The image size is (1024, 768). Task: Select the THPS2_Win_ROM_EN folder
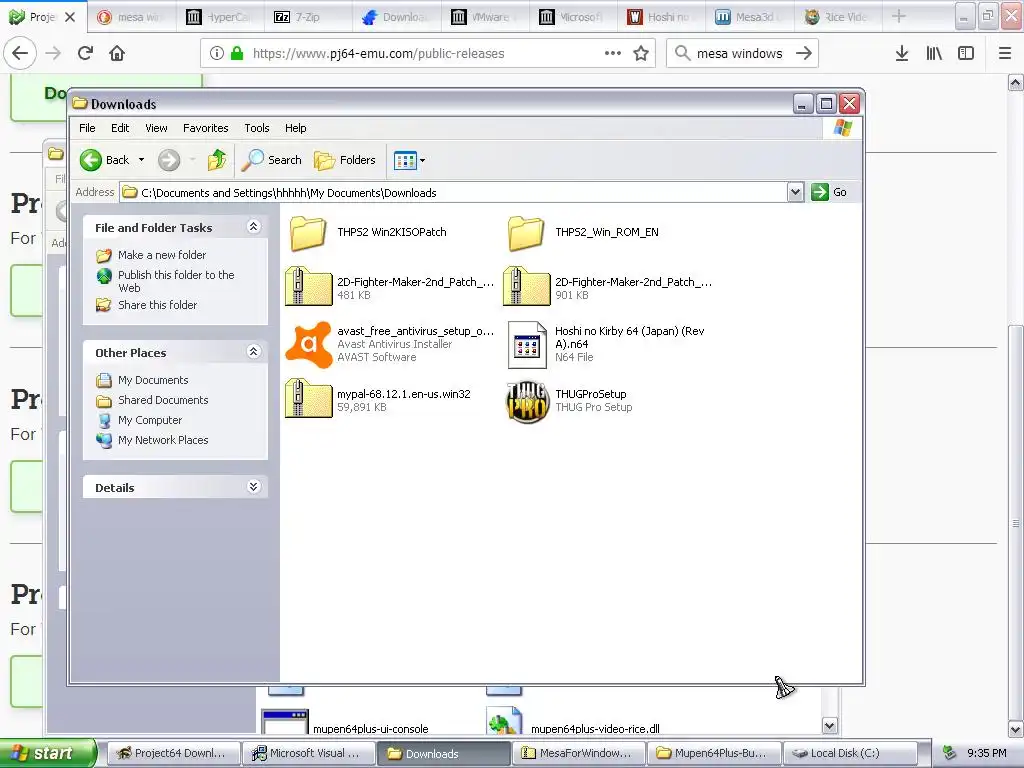click(583, 232)
